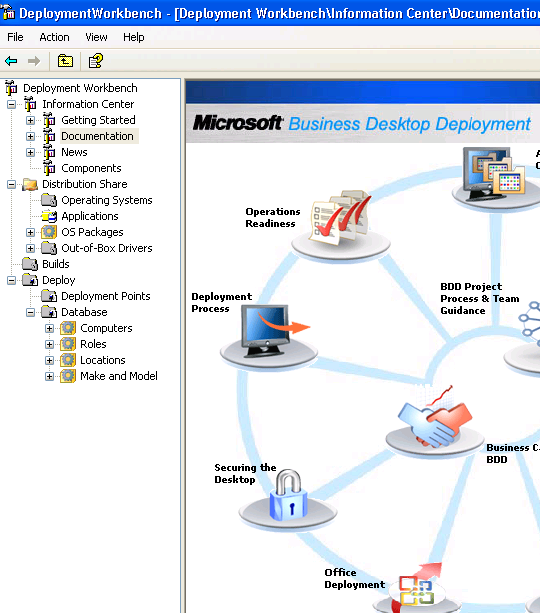540x613 pixels.
Task: Click the Deployment Points folder icon
Action: click(x=49, y=296)
